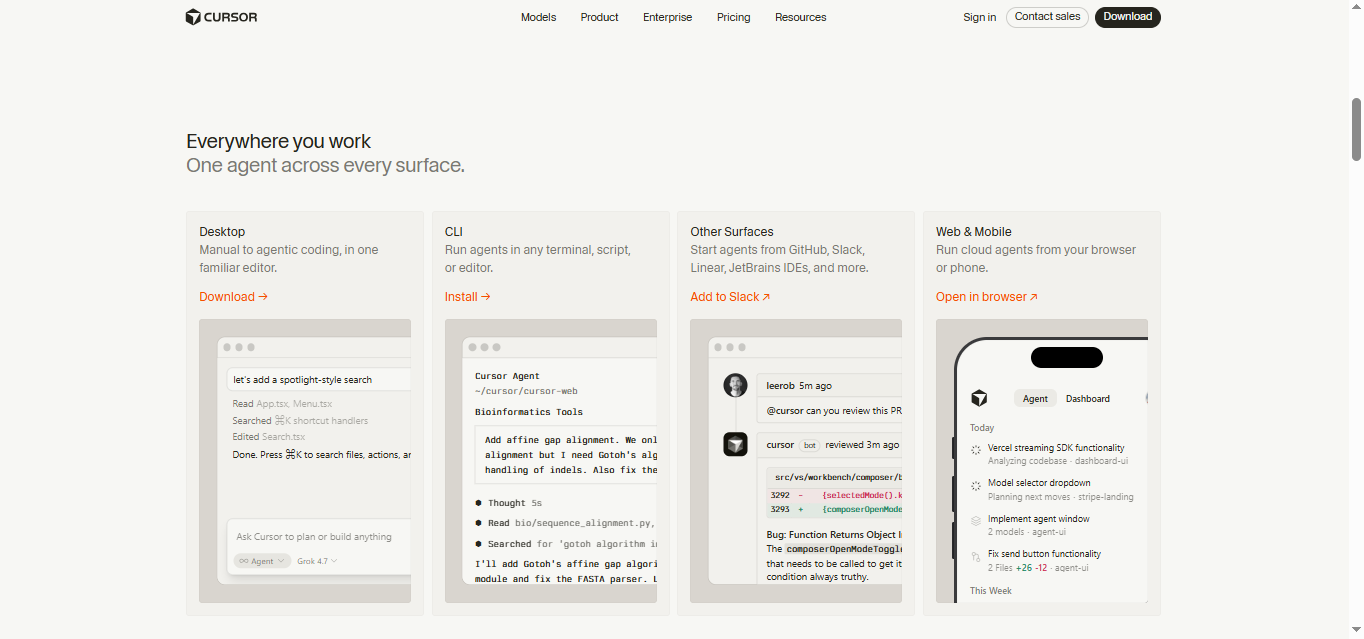Image resolution: width=1364 pixels, height=639 pixels.
Task: Click the bot badge next to cursor
Action: (810, 445)
